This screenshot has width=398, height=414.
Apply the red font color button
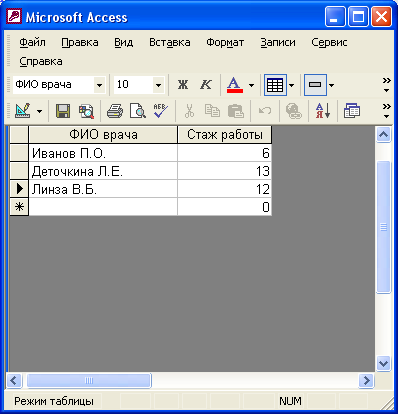point(235,85)
